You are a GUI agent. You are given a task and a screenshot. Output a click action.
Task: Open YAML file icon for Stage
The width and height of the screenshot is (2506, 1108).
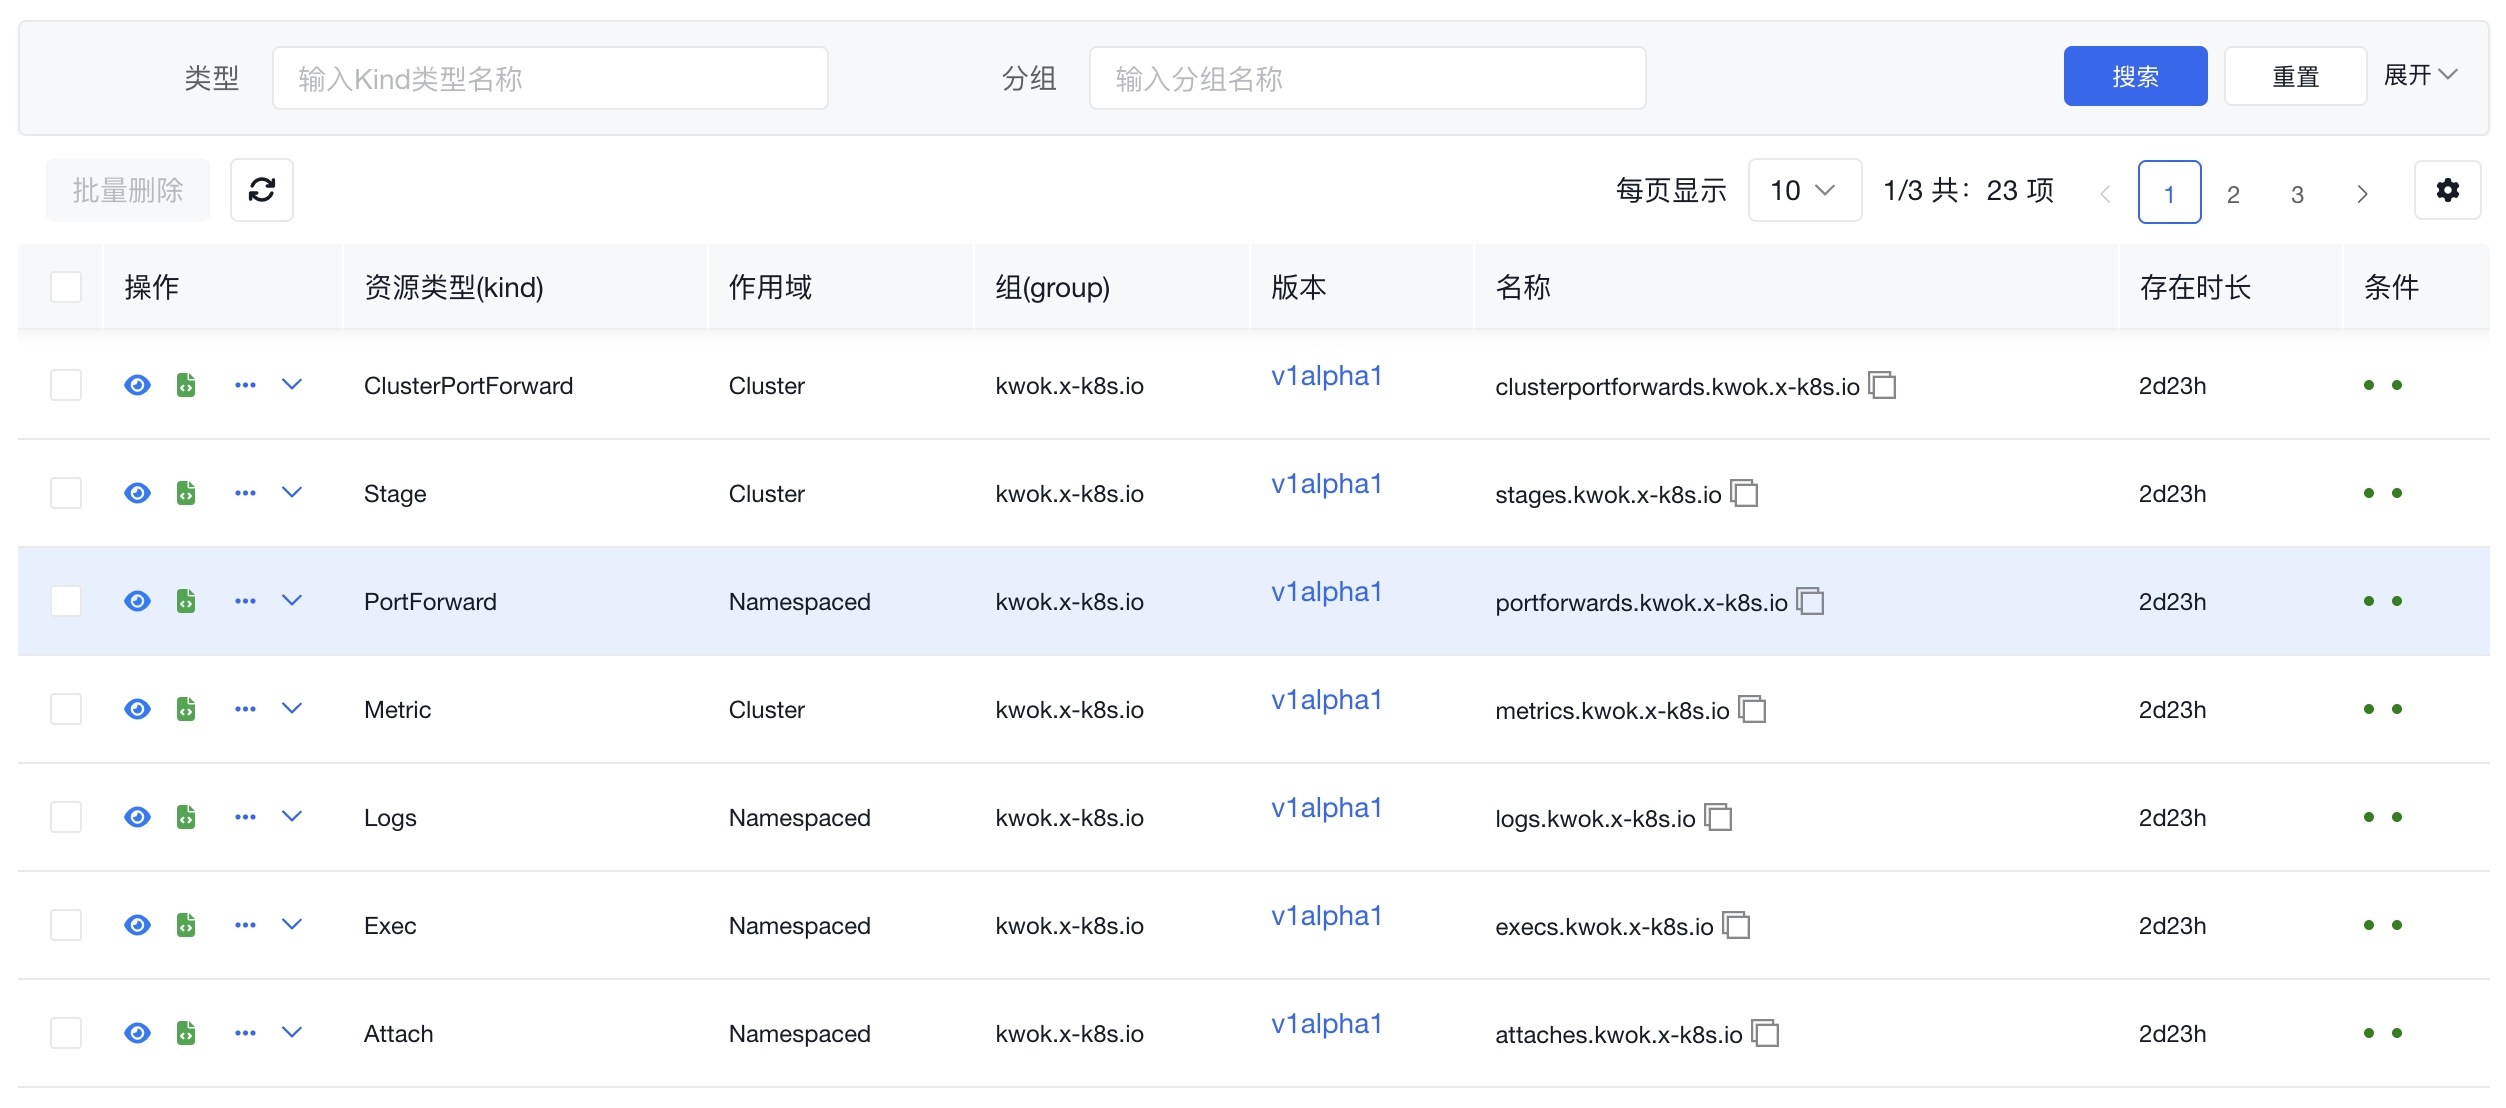(186, 493)
